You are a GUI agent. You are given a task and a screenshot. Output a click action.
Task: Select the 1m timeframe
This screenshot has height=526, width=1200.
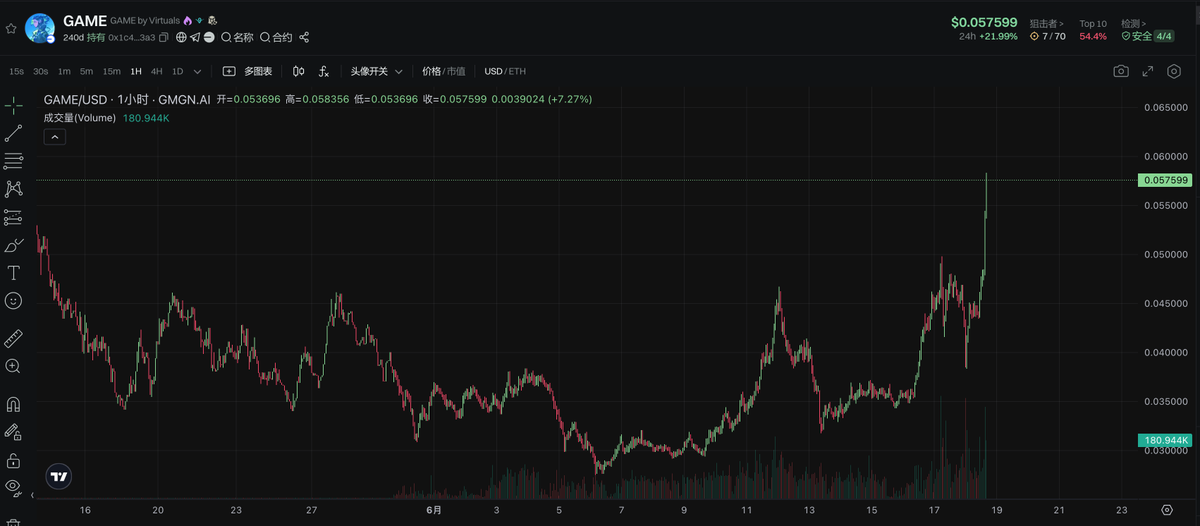pyautogui.click(x=64, y=71)
